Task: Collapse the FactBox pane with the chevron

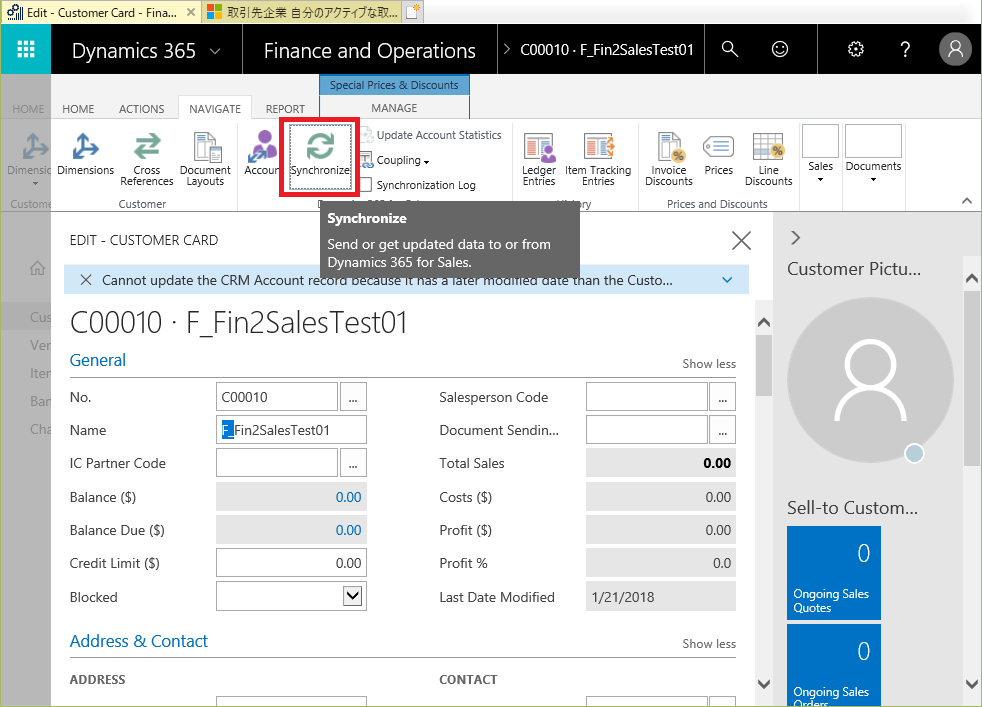Action: 795,238
